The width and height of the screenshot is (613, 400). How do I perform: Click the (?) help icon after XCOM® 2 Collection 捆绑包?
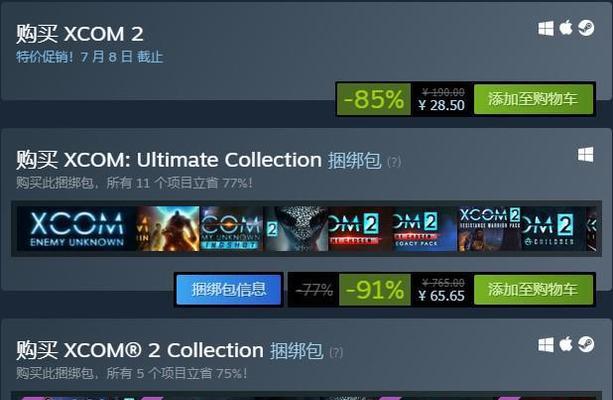click(336, 352)
